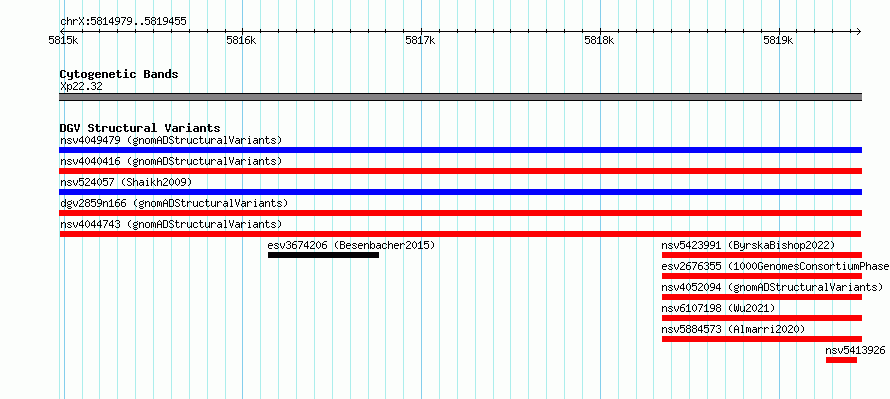890x399 pixels.
Task: Click the gray Xp22.32 cytogenetic band bar
Action: [x=460, y=96]
